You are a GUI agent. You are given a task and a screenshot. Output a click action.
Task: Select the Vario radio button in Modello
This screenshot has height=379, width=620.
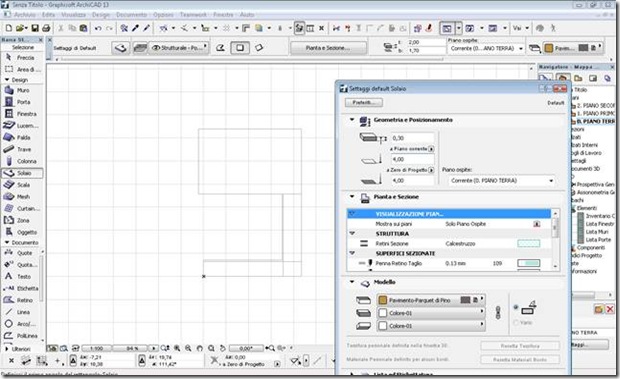tap(516, 323)
